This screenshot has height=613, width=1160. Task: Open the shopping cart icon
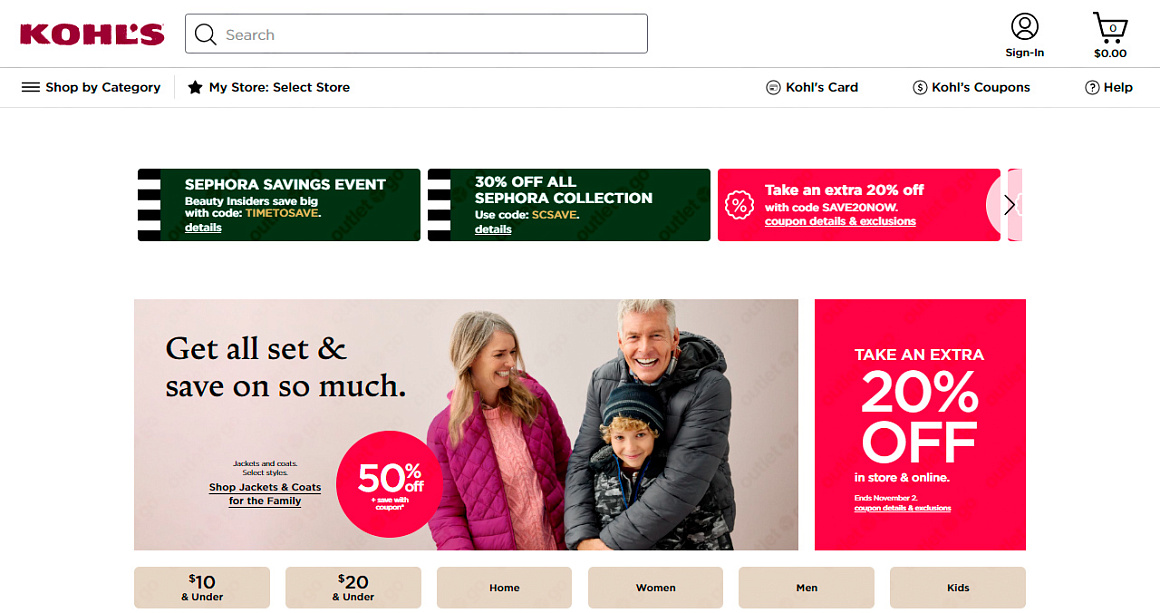[x=1110, y=27]
